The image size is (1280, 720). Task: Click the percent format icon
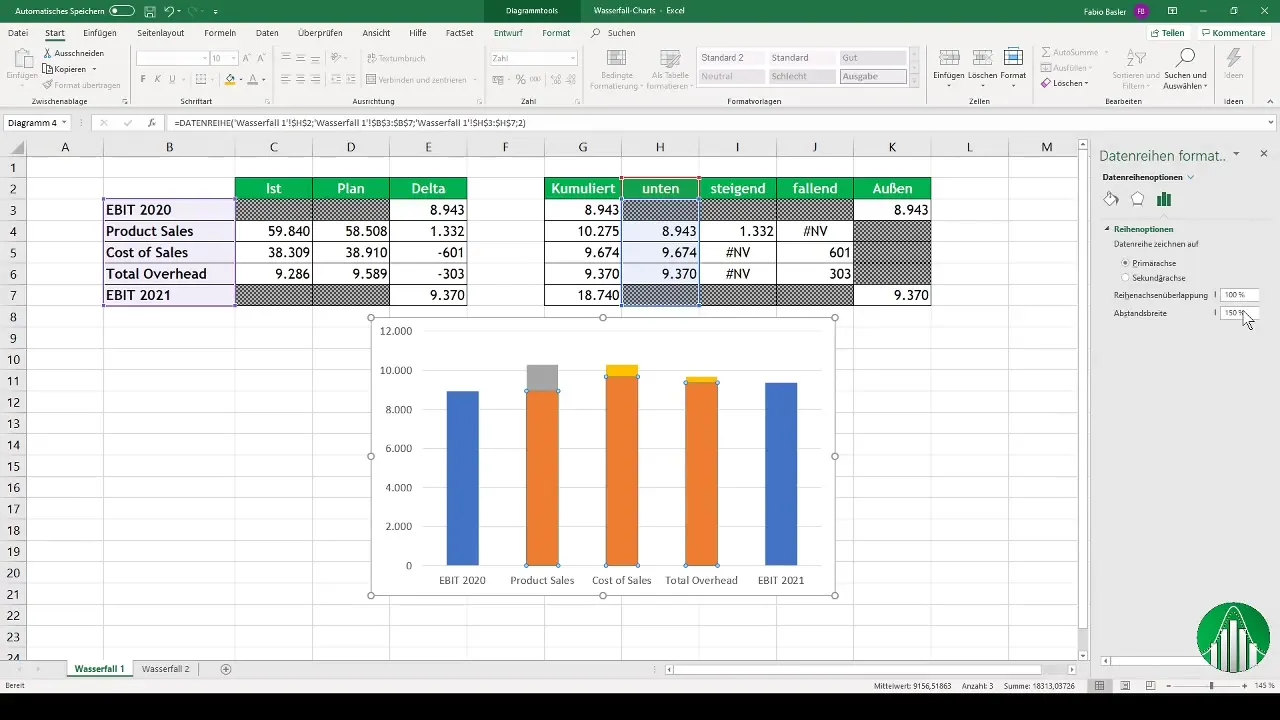(x=521, y=79)
